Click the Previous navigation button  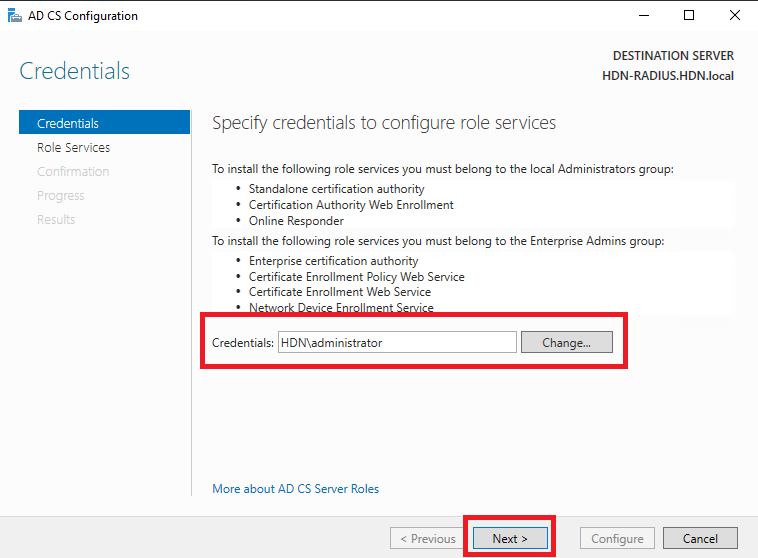point(427,538)
